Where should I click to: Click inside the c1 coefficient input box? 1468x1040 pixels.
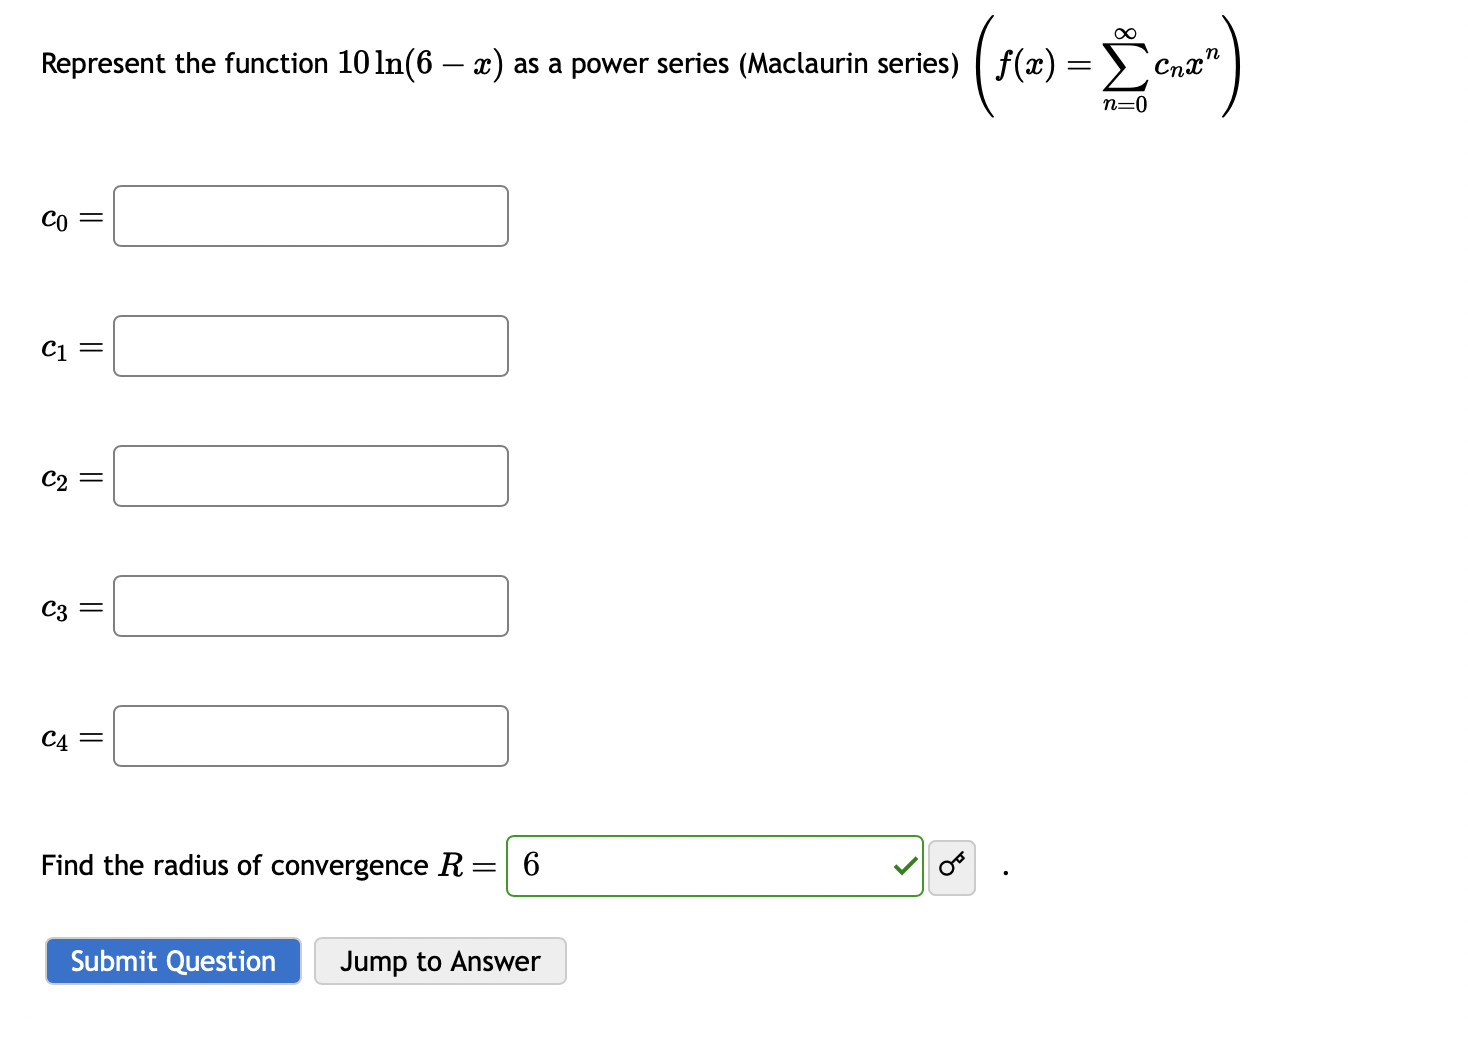click(310, 345)
